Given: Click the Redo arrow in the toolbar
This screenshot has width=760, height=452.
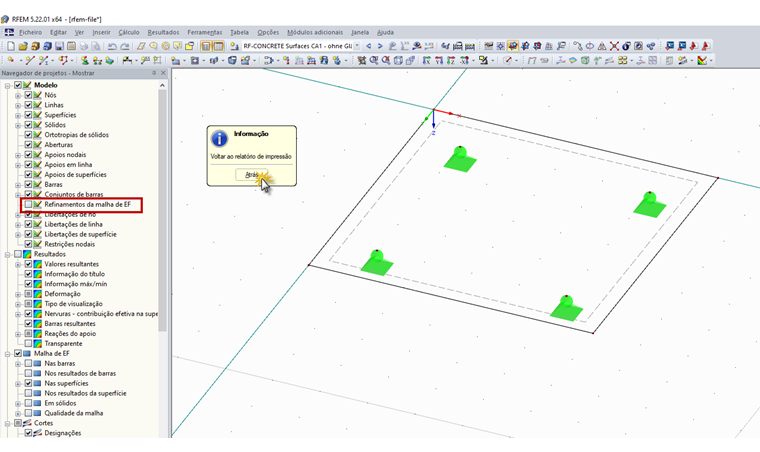Looking at the screenshot, I should (125, 46).
